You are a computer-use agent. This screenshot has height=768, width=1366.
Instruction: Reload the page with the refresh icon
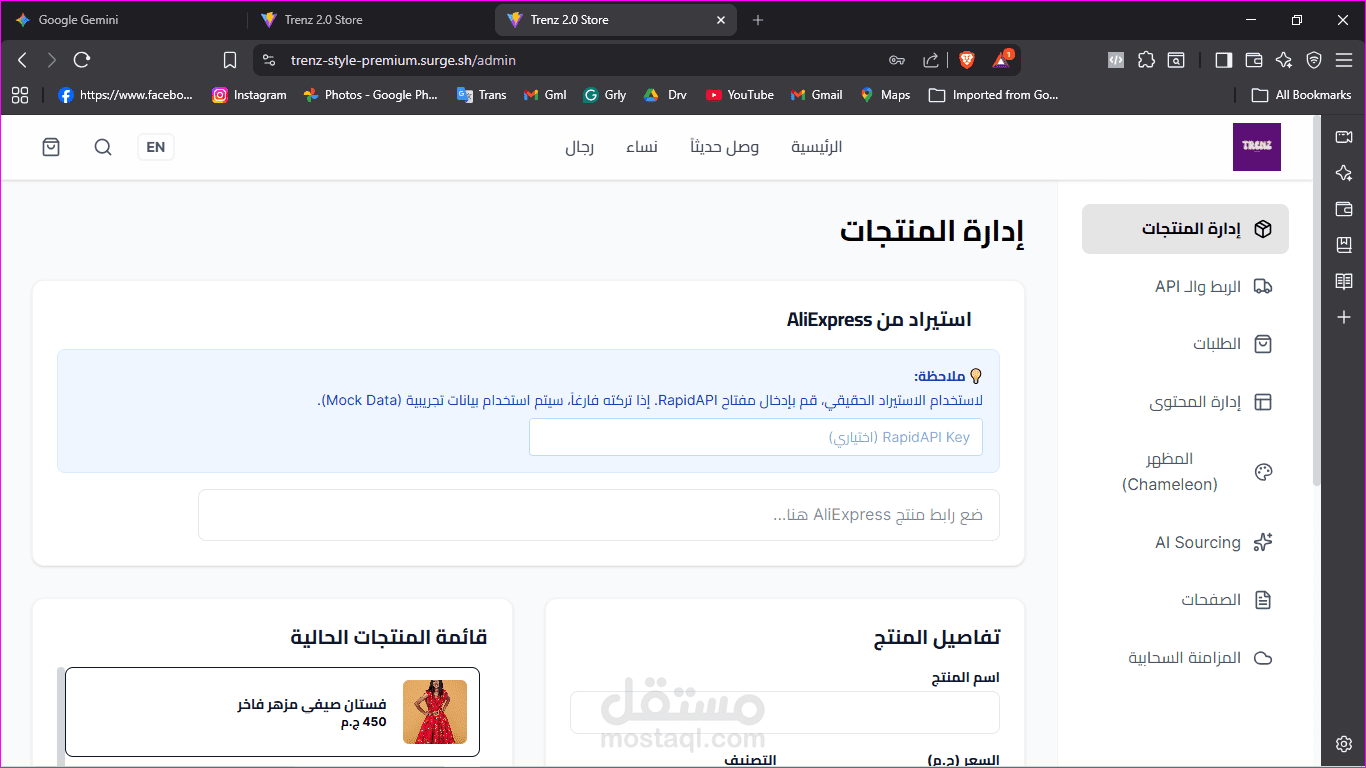(x=82, y=60)
